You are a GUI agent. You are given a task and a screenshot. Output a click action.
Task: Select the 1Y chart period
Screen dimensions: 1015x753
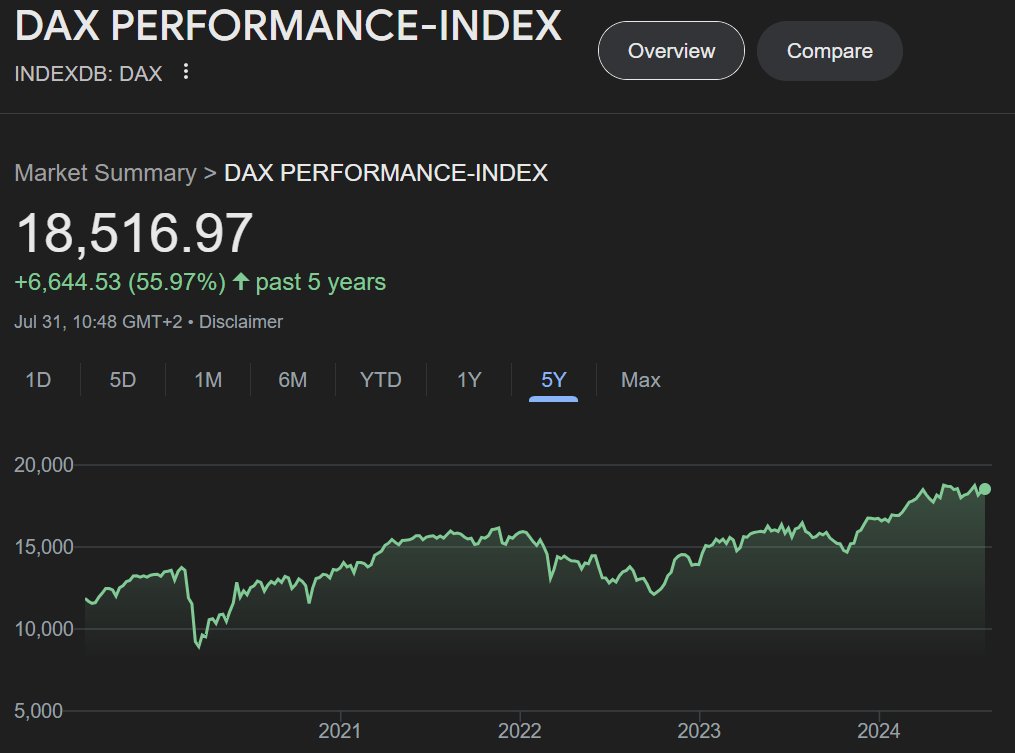[467, 380]
